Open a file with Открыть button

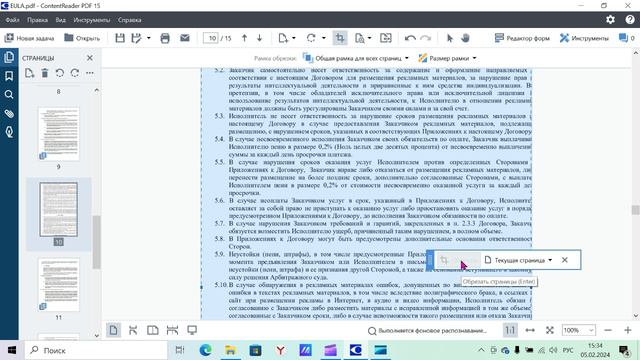[82, 38]
